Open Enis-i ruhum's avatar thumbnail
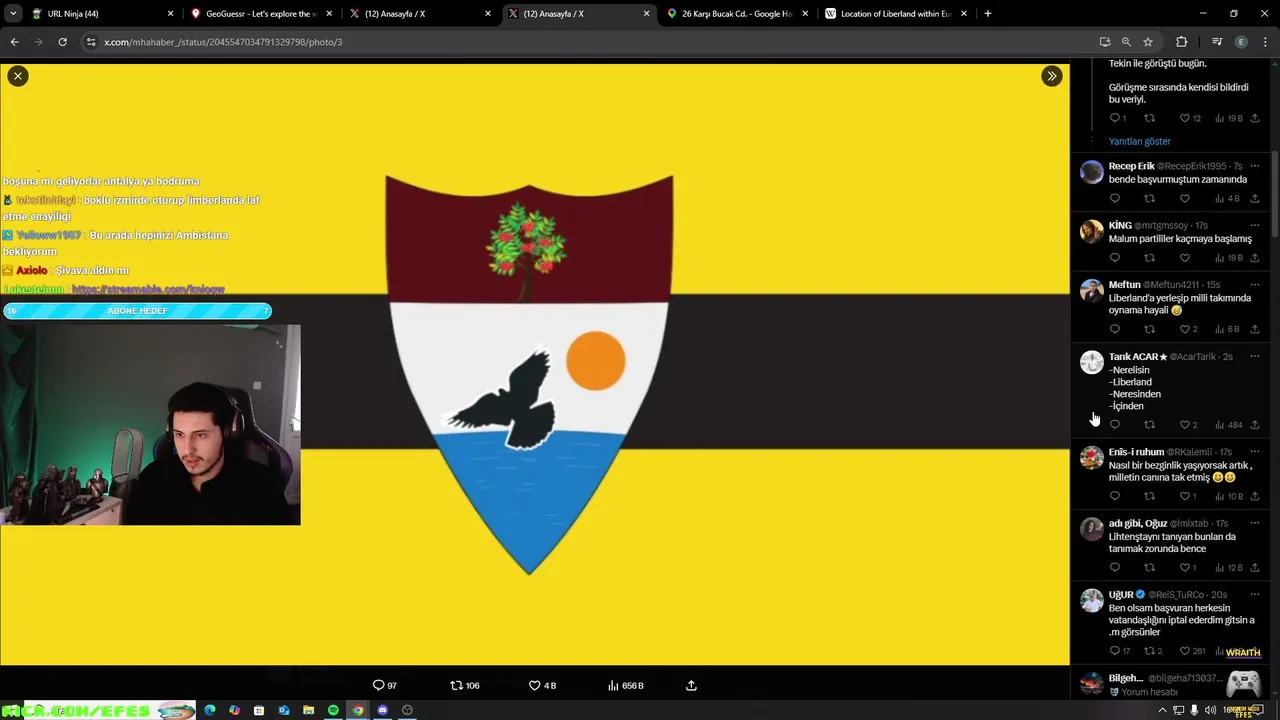This screenshot has width=1280, height=720. click(1091, 458)
